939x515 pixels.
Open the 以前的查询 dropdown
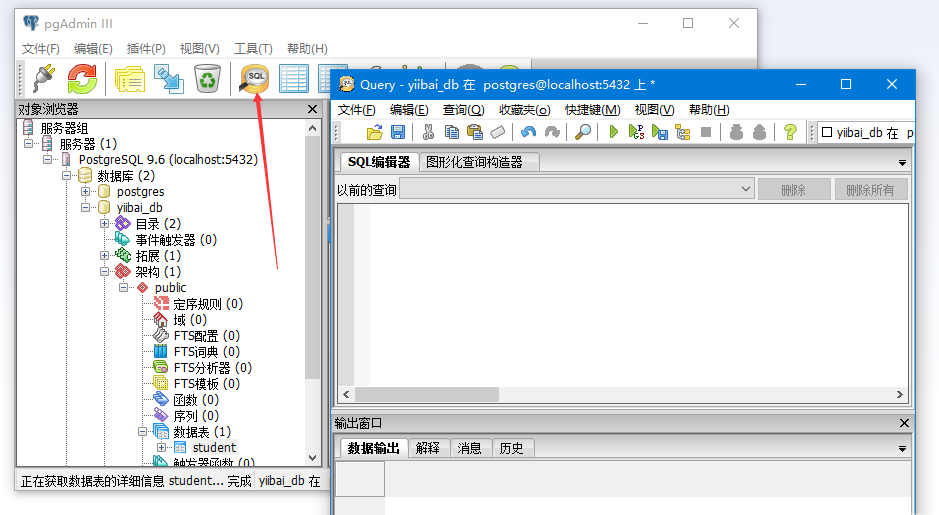pos(746,189)
